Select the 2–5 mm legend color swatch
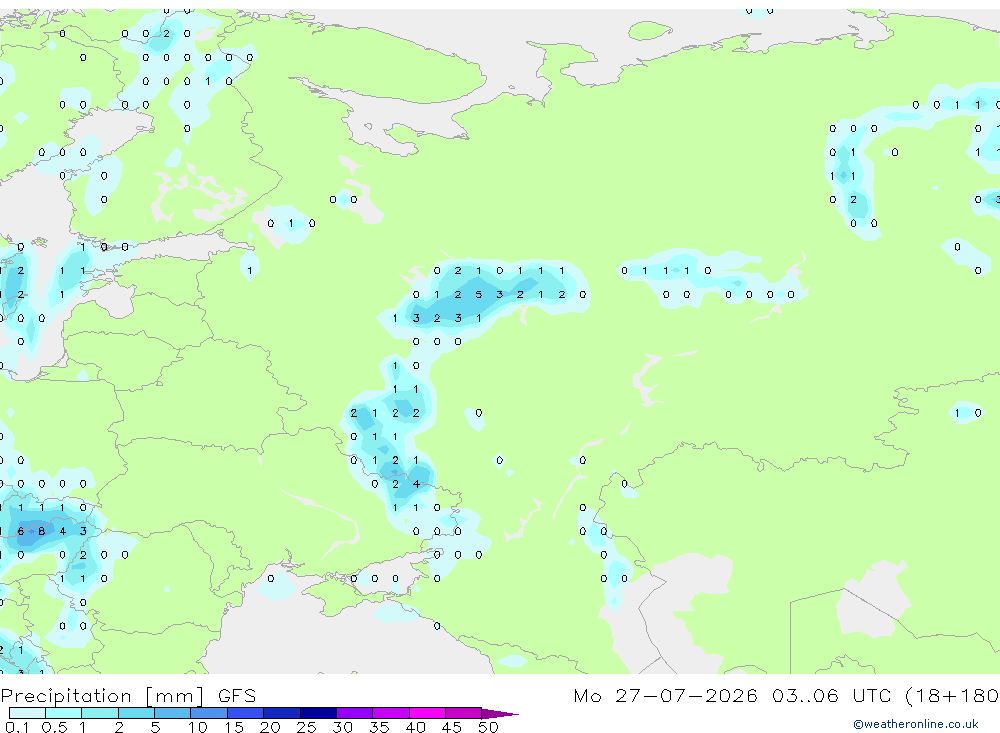Viewport: 1000px width, 733px height. 136,713
